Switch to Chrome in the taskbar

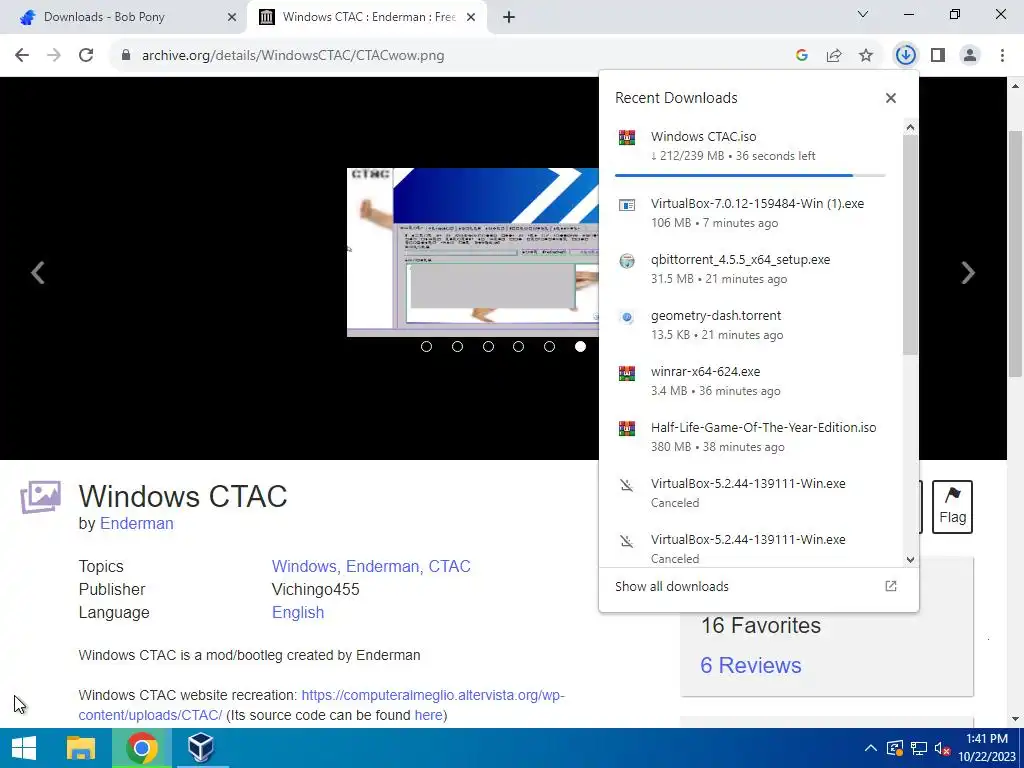[x=142, y=748]
